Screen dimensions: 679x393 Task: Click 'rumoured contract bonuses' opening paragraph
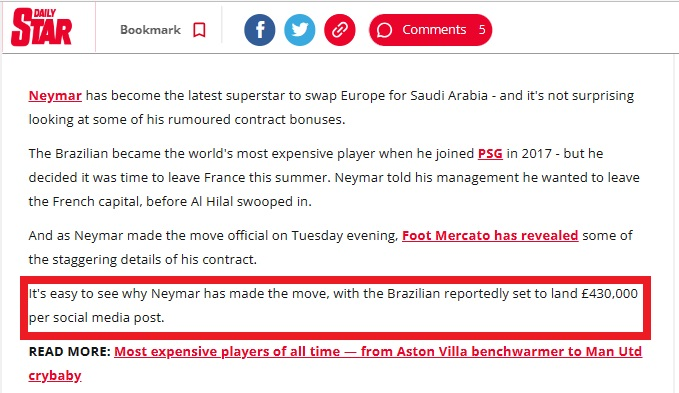[331, 107]
